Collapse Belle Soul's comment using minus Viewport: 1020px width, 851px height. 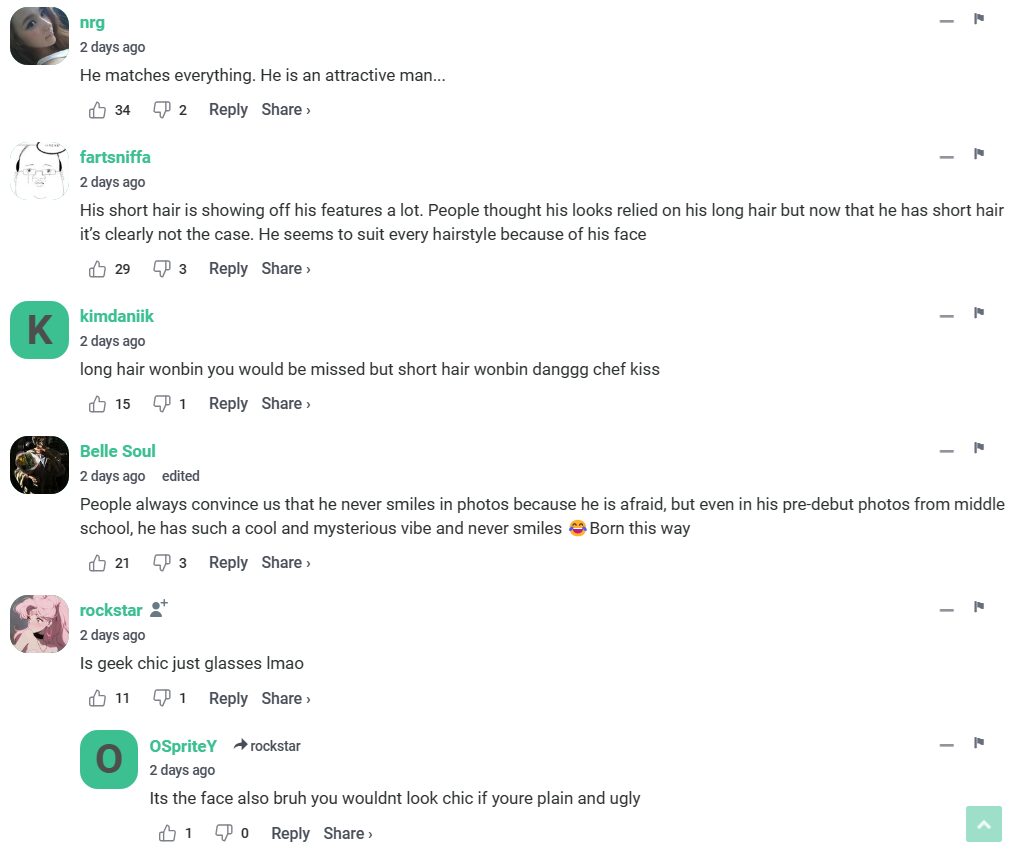point(946,451)
